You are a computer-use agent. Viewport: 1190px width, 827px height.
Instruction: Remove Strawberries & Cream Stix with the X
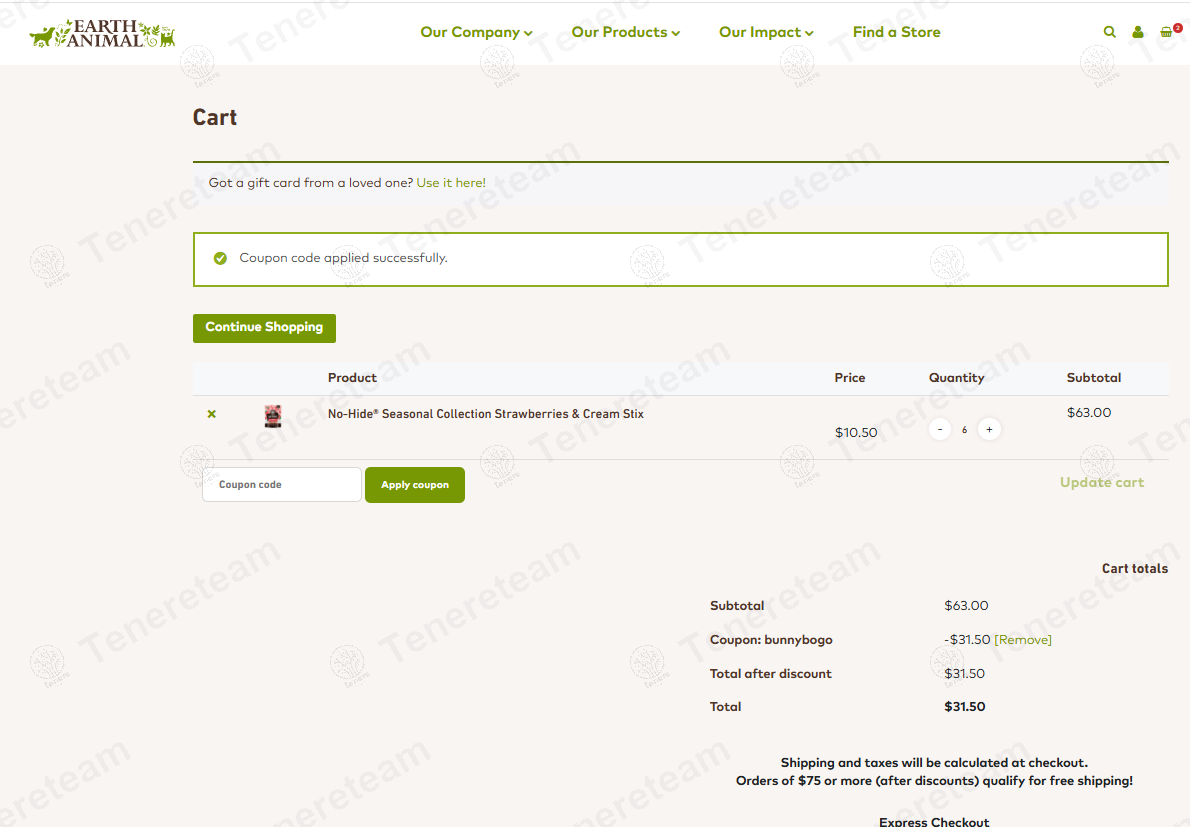point(212,414)
